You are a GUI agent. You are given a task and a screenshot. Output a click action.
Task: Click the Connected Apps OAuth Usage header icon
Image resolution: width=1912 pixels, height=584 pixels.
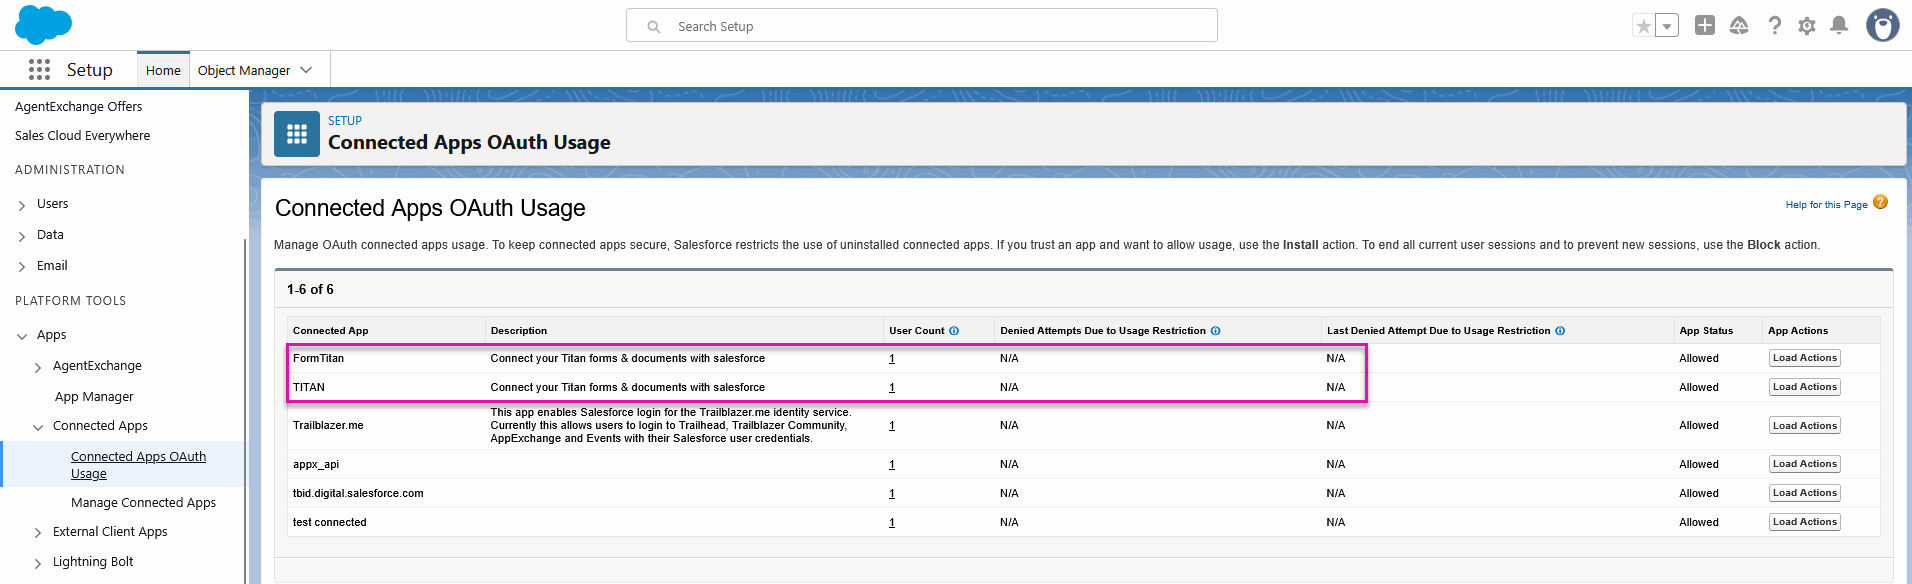(297, 134)
